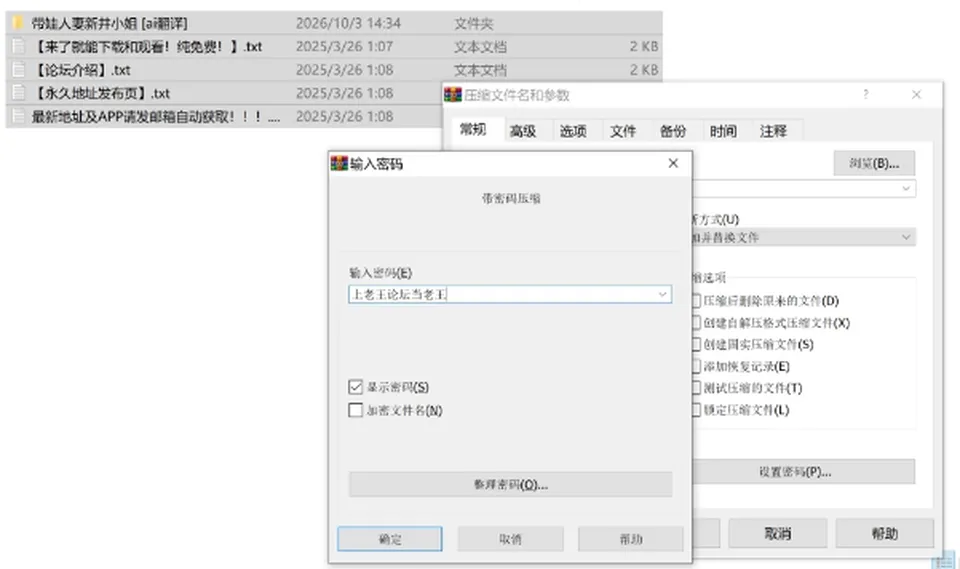Click the 整理密码(O)... button
This screenshot has width=960, height=569.
click(x=511, y=484)
